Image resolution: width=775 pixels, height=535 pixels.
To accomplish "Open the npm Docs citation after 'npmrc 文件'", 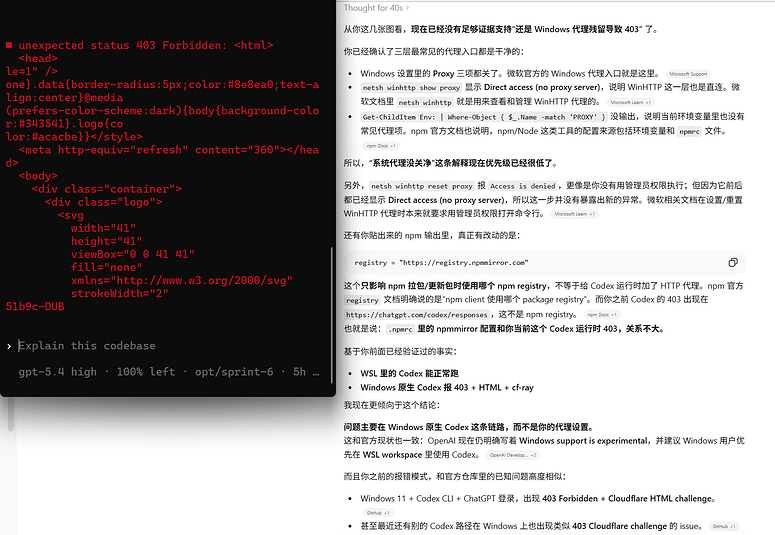I will click(381, 146).
